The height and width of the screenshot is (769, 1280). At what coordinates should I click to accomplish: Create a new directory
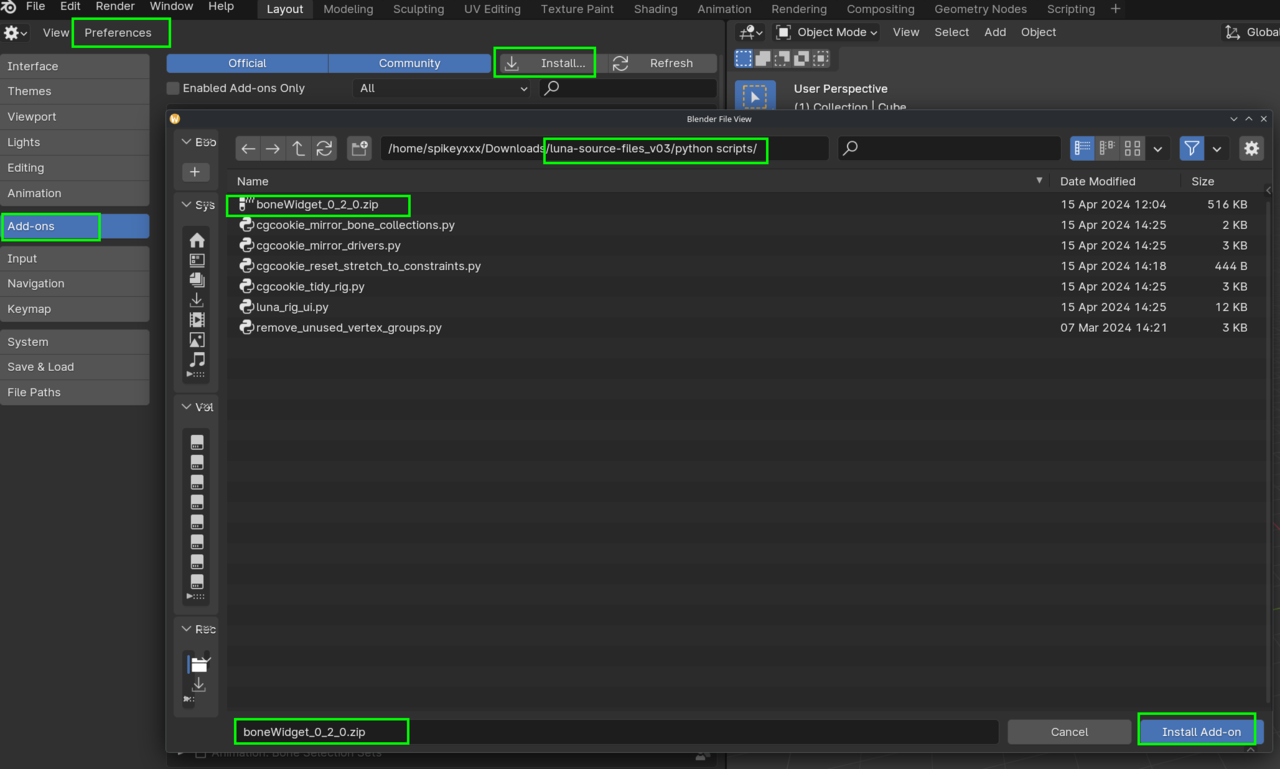(x=359, y=148)
